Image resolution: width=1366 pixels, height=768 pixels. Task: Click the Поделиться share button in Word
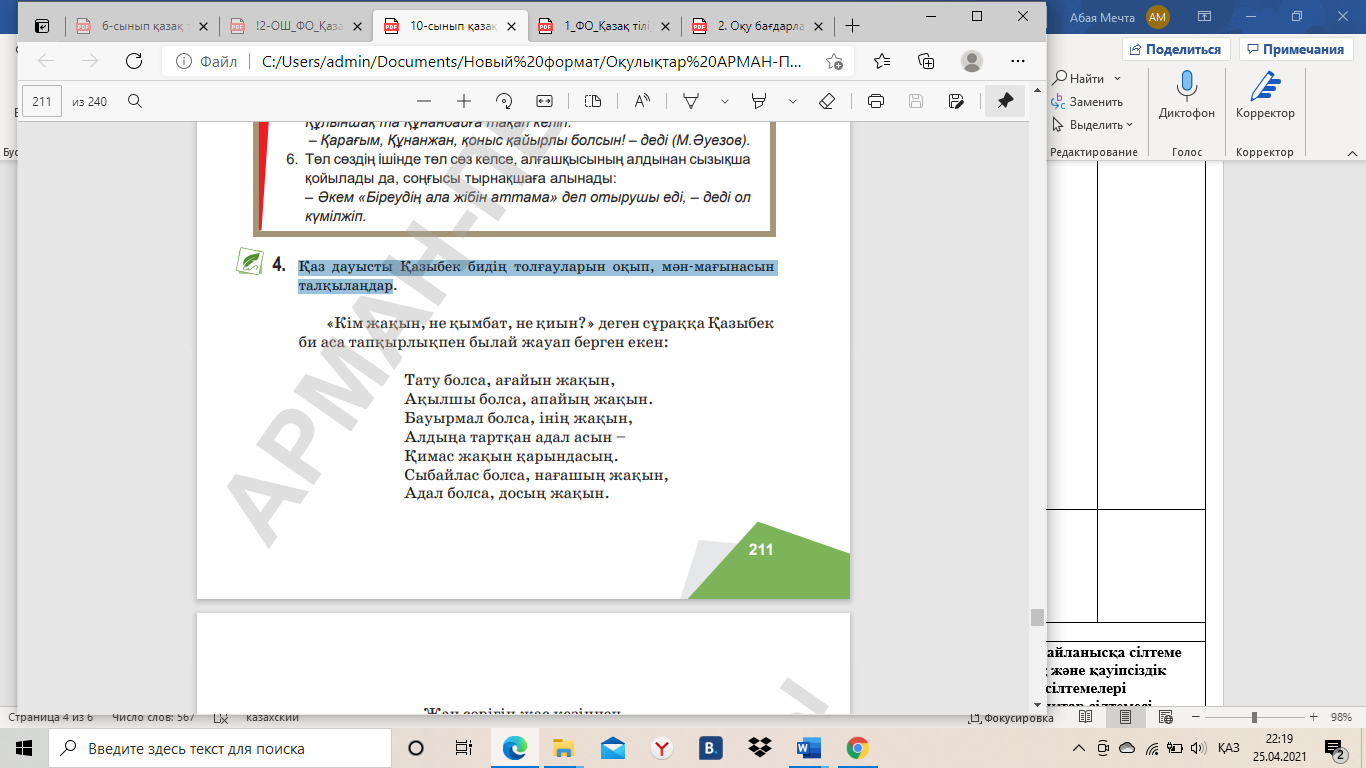1175,49
